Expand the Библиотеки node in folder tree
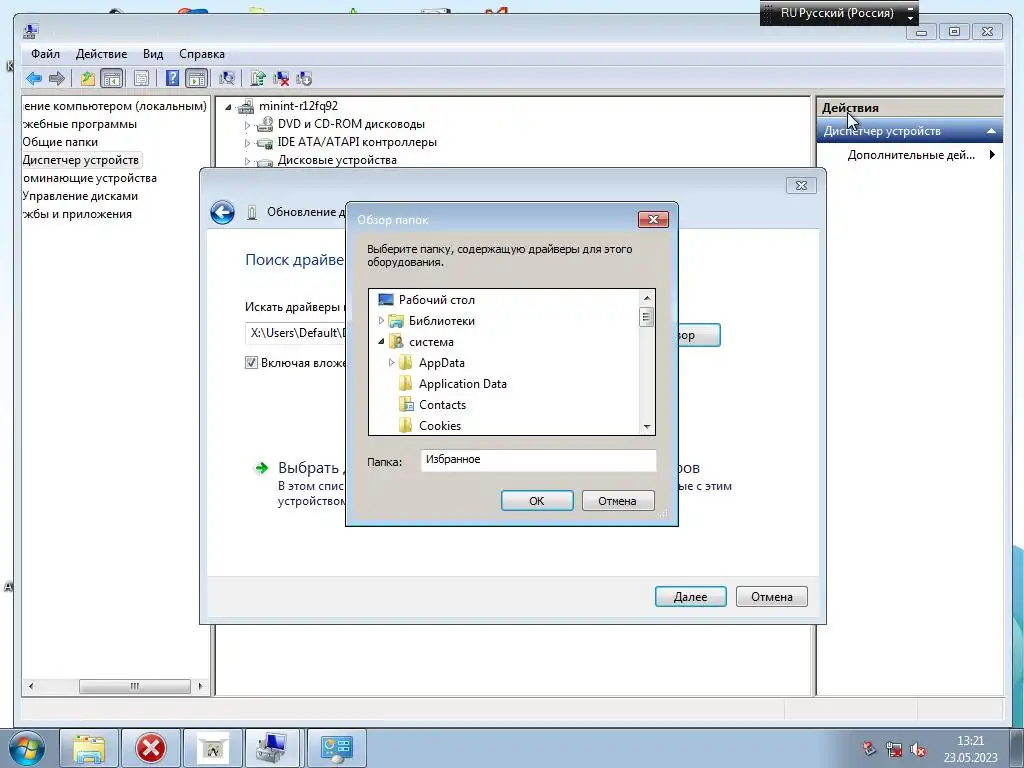Image resolution: width=1024 pixels, height=768 pixels. [x=381, y=321]
